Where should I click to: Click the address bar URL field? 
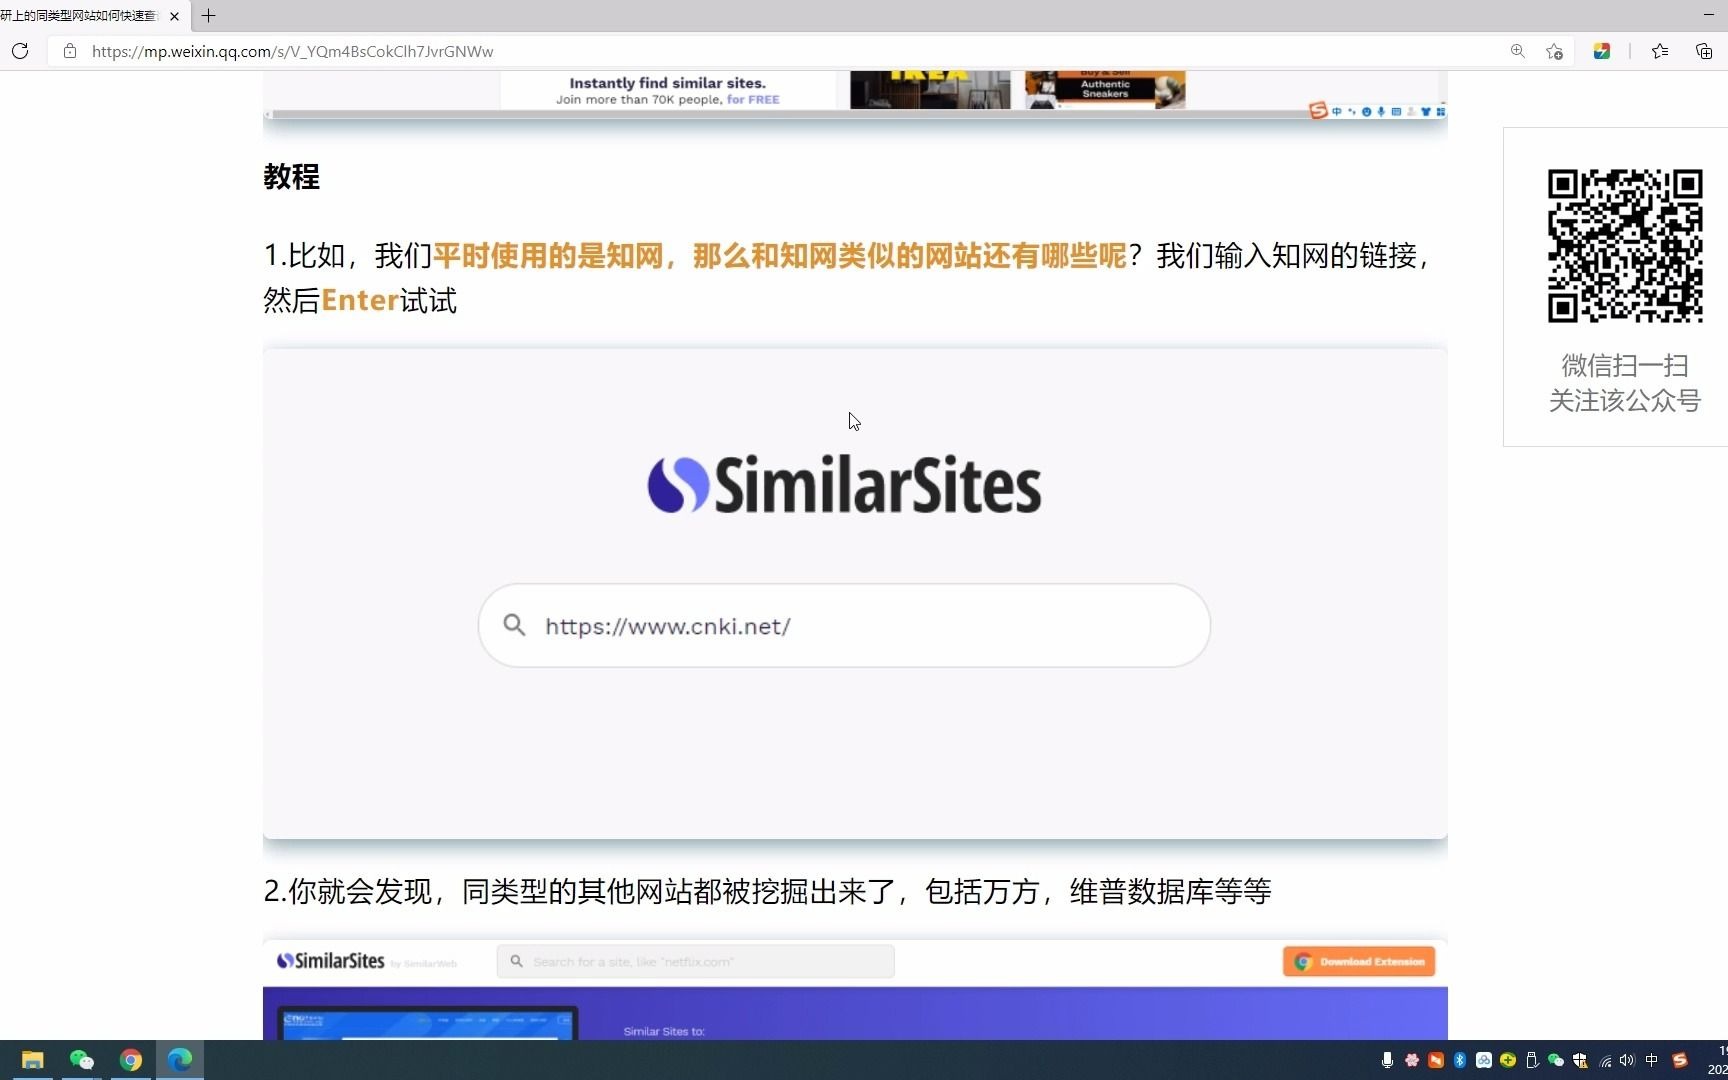(780, 51)
